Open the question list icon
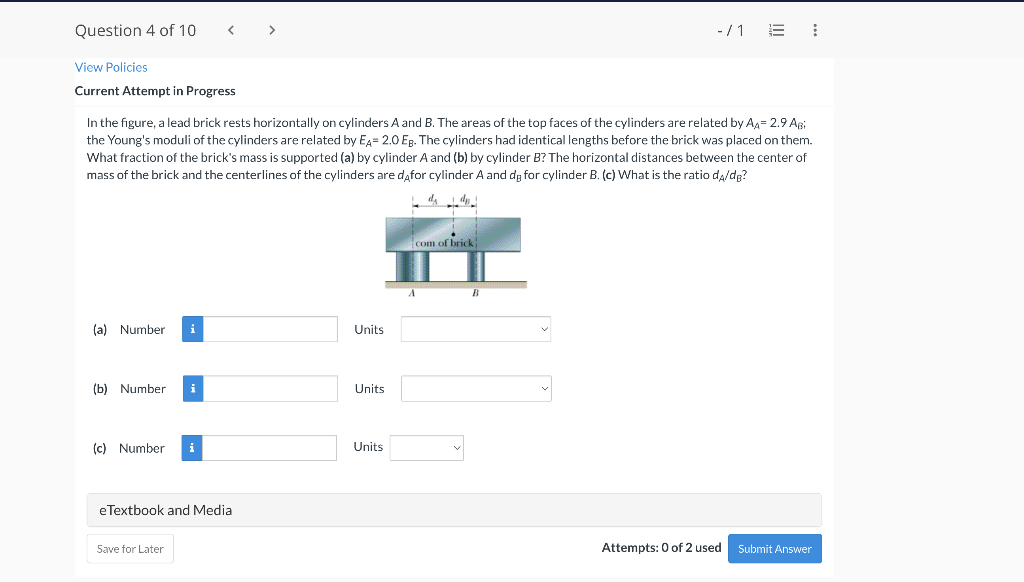 [x=776, y=30]
